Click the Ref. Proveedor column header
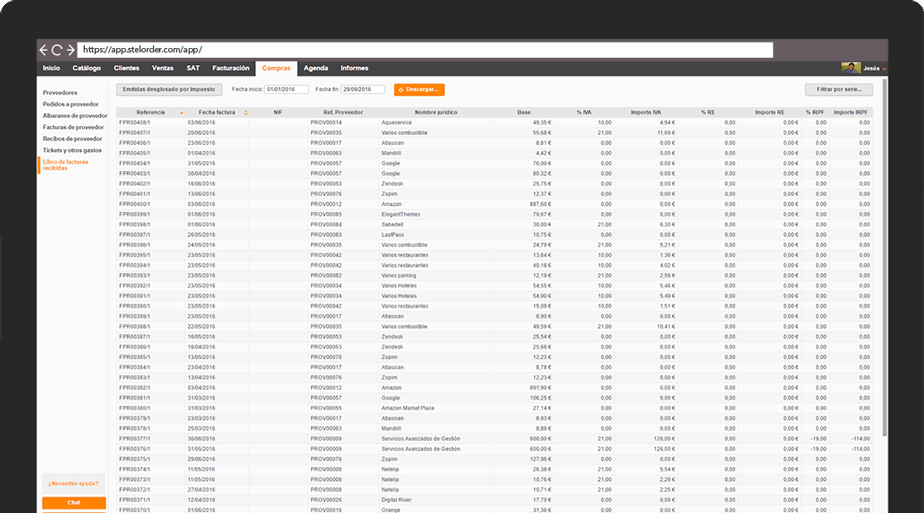 343,112
